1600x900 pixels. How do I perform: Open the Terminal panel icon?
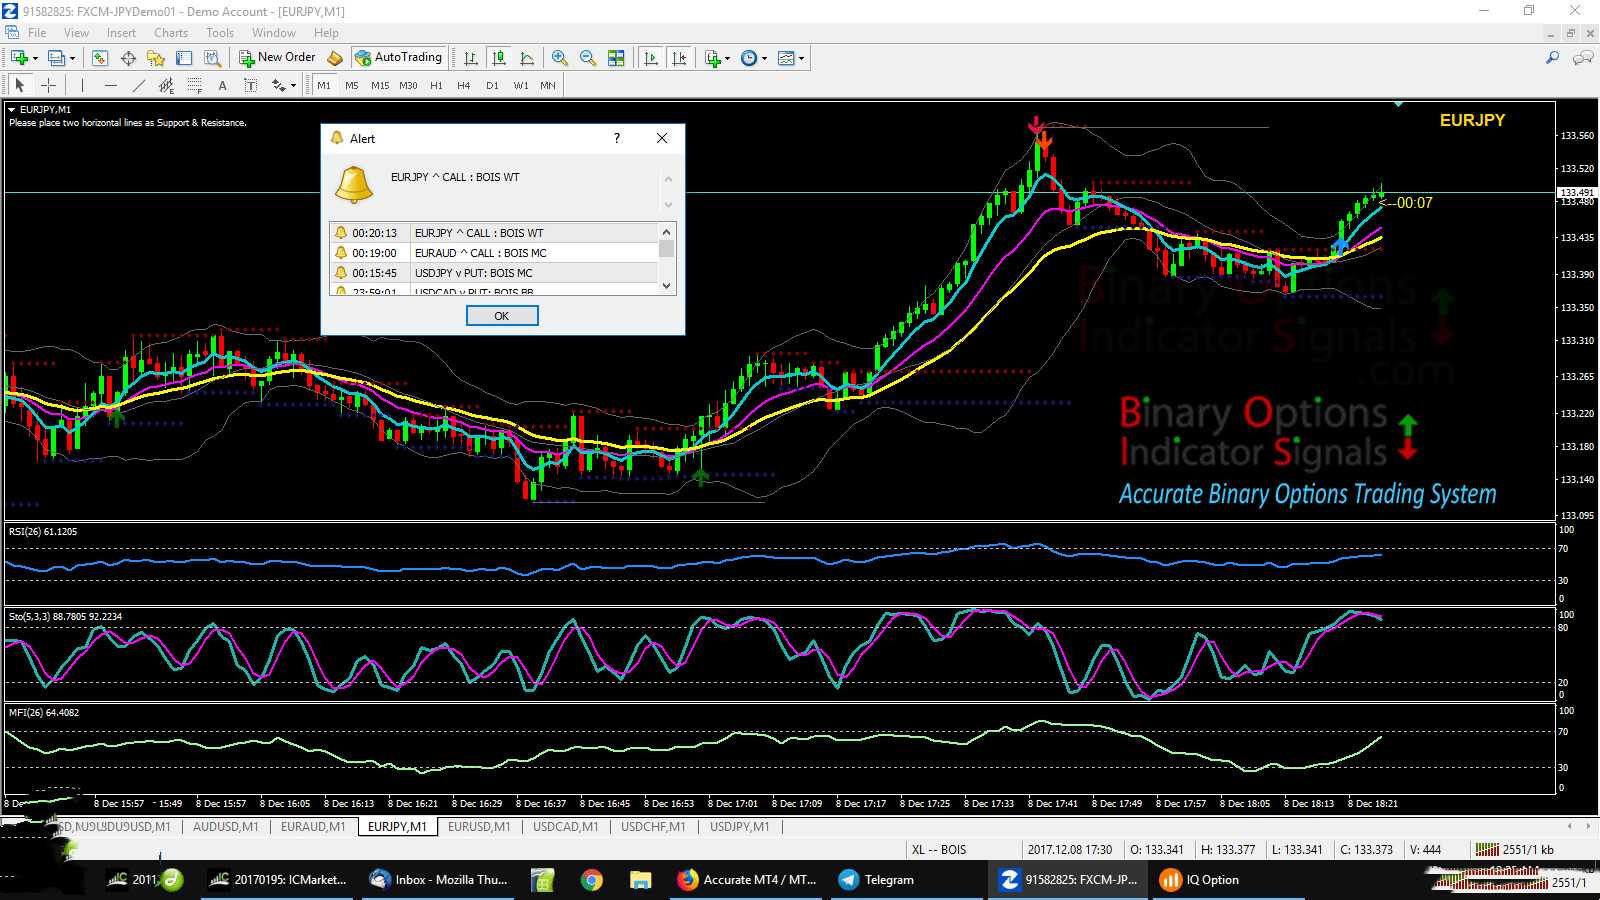(184, 58)
